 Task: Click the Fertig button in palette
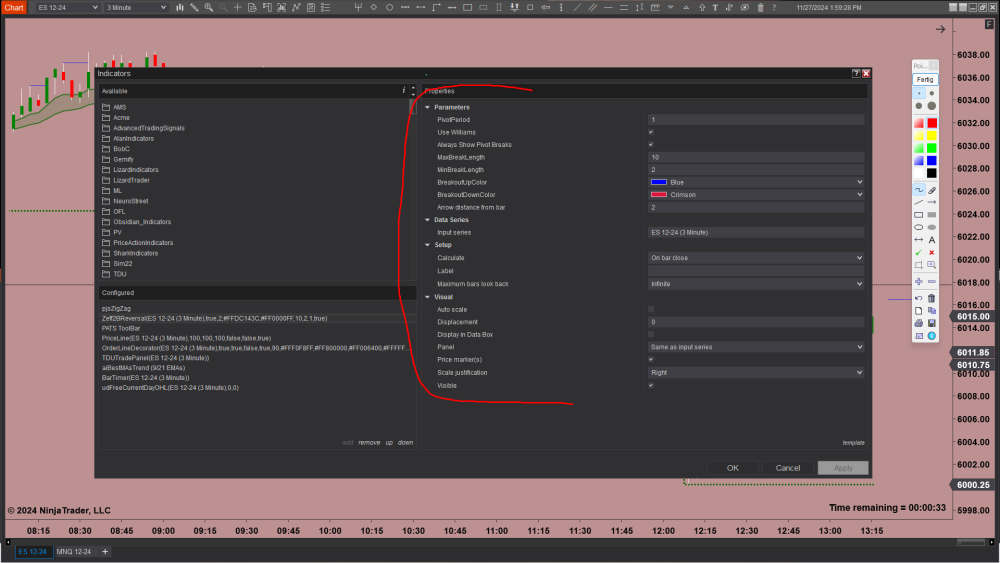coord(925,80)
